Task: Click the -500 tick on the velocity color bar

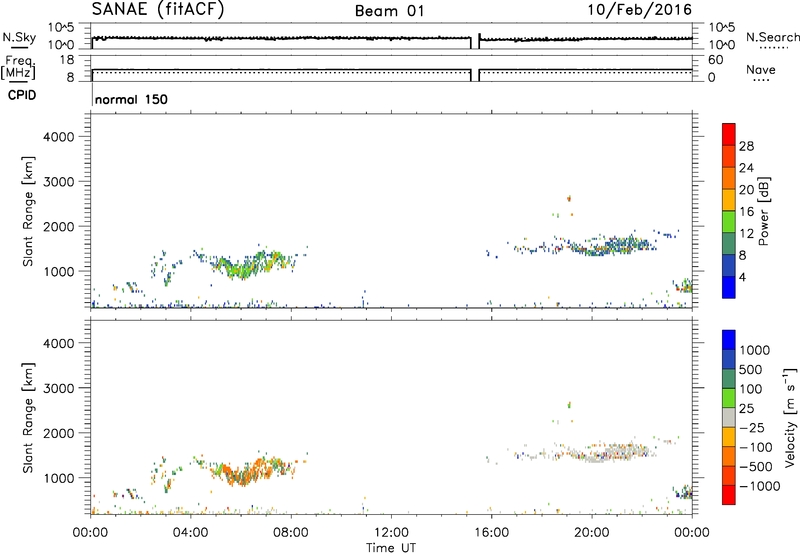Action: tap(756, 467)
